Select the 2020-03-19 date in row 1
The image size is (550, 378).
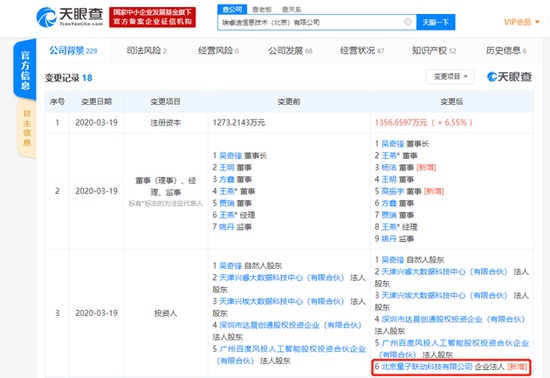coord(96,123)
